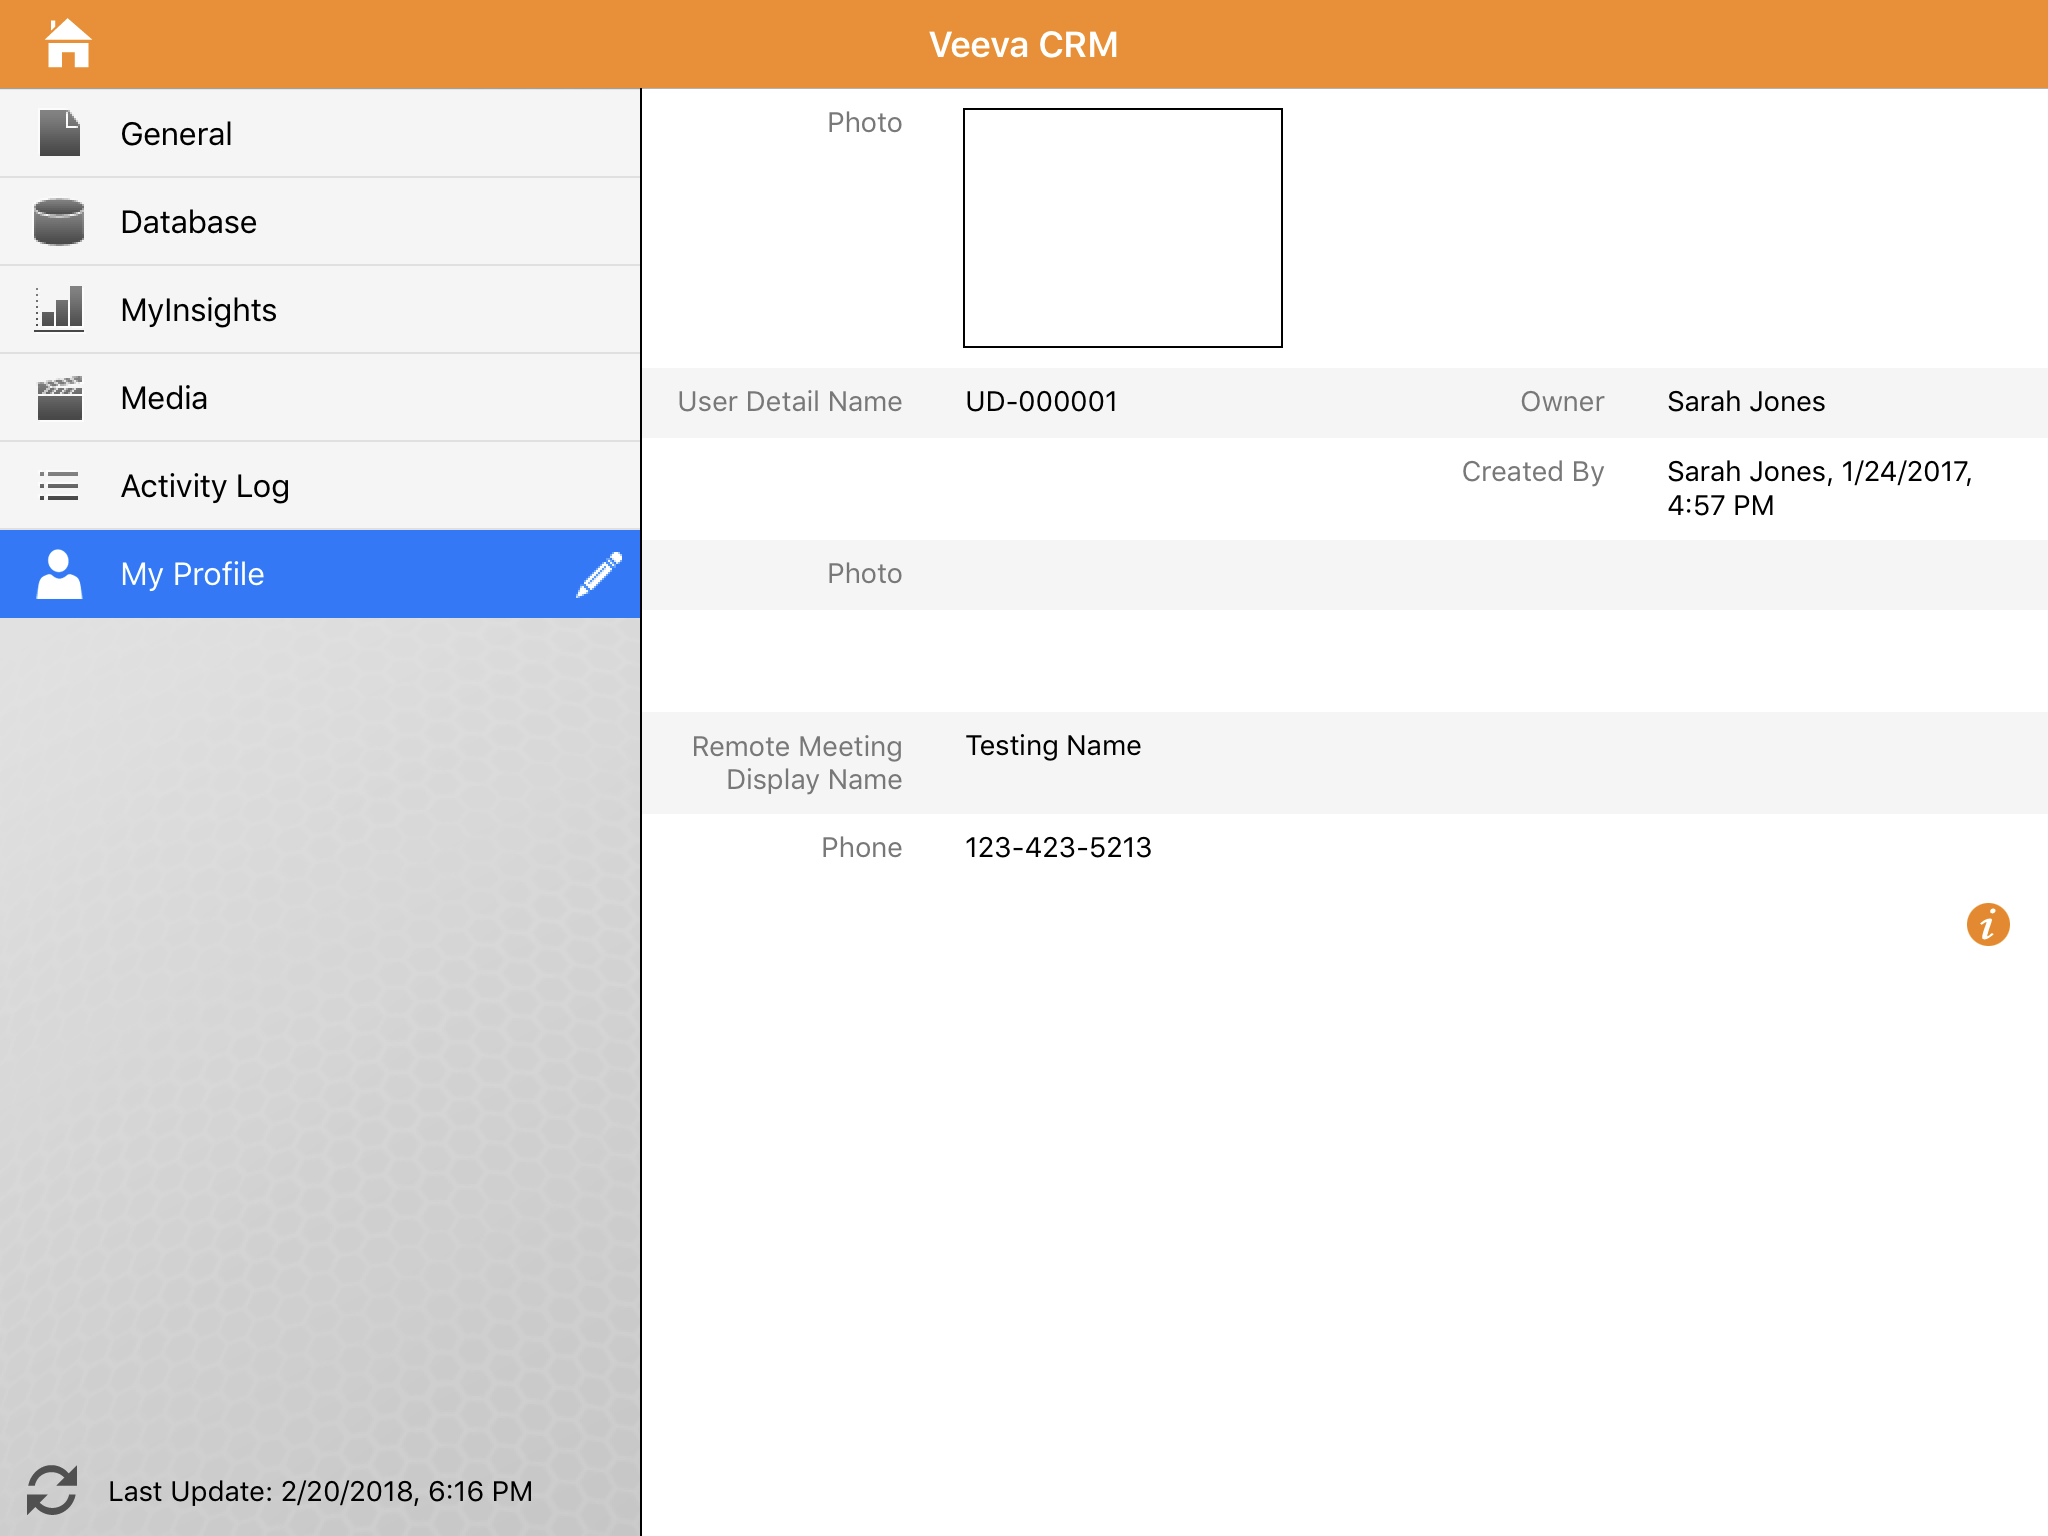Click the empty profile photo box
2048x1536 pixels.
pyautogui.click(x=1122, y=228)
